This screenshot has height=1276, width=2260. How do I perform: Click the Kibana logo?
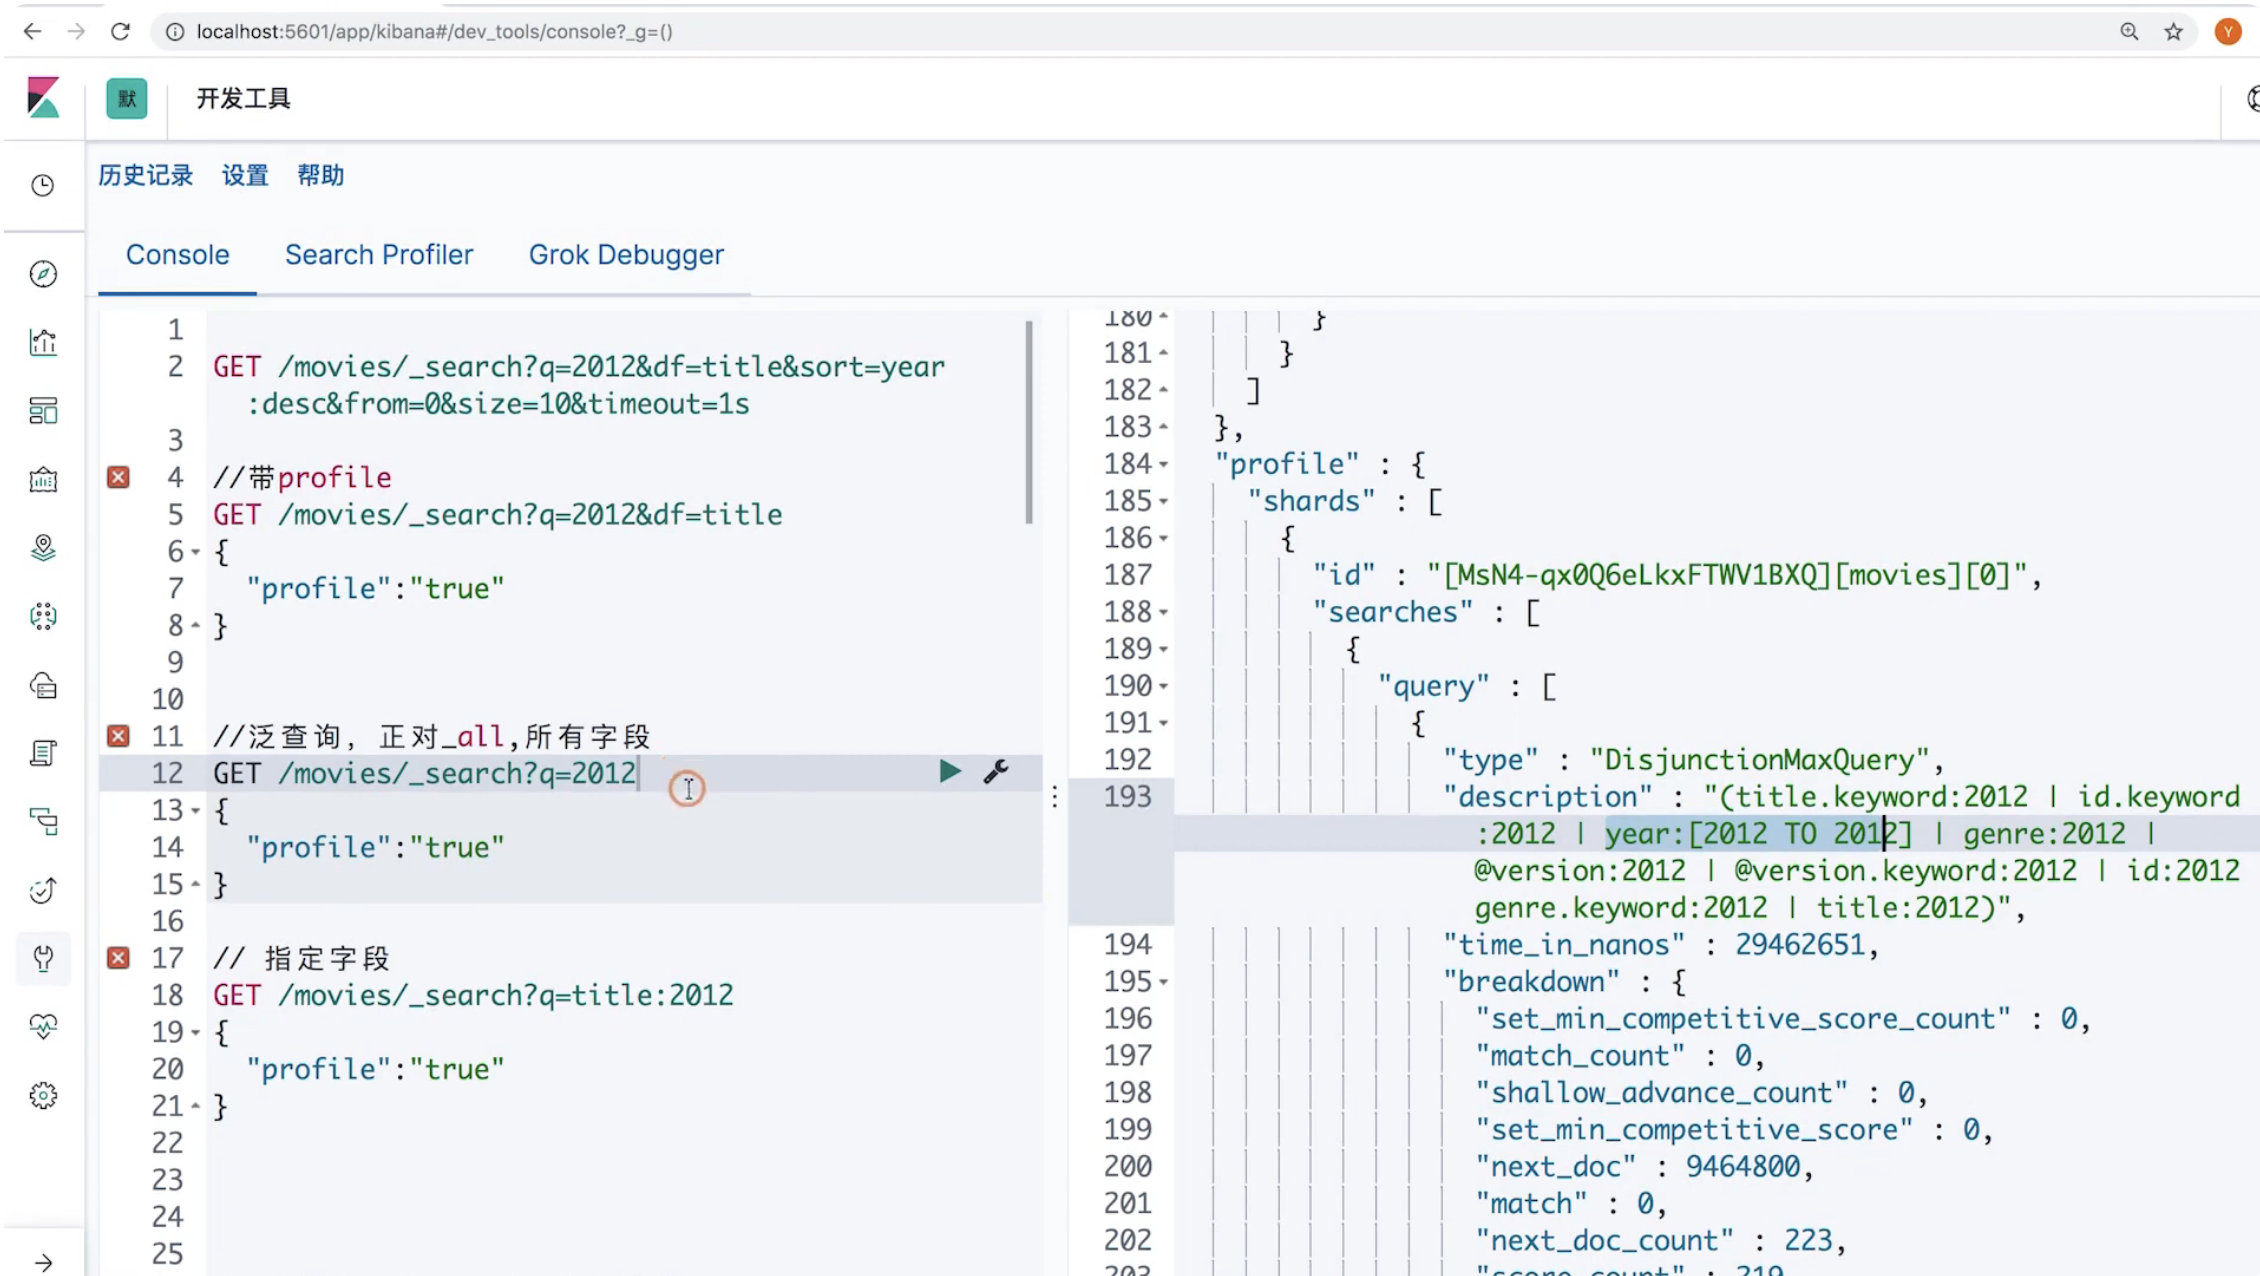43,98
